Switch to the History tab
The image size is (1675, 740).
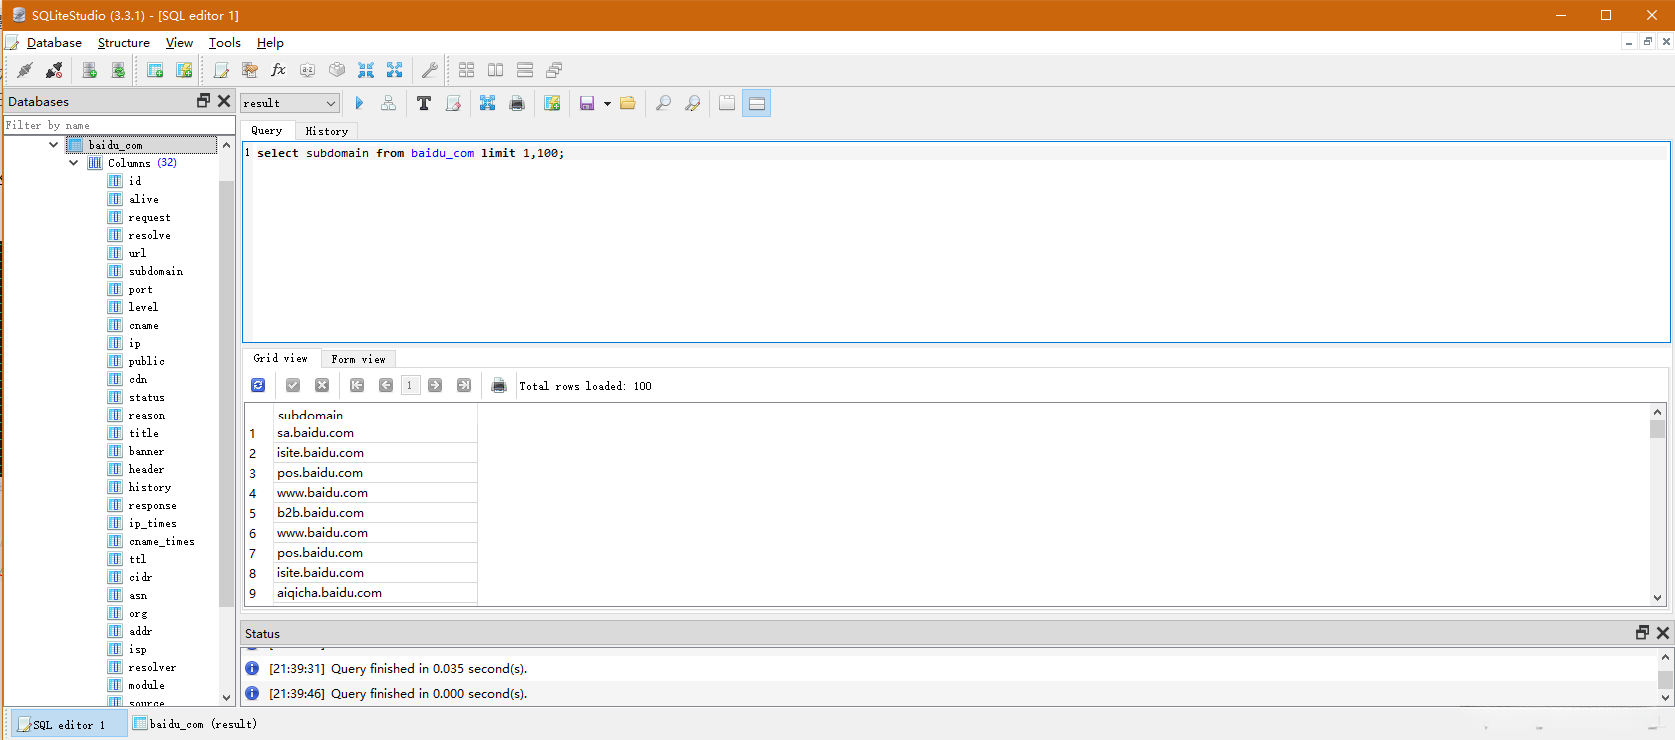[x=327, y=131]
